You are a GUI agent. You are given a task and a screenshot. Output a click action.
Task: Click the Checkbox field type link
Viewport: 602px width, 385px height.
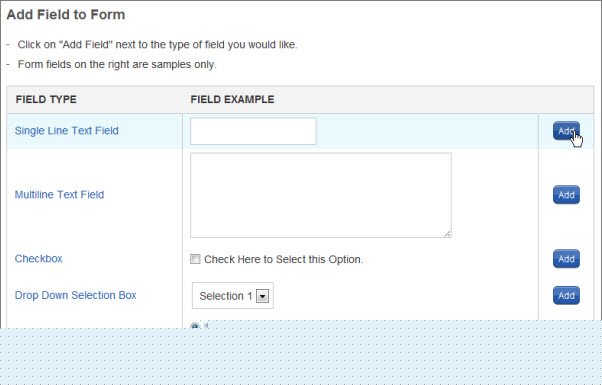[x=38, y=259]
